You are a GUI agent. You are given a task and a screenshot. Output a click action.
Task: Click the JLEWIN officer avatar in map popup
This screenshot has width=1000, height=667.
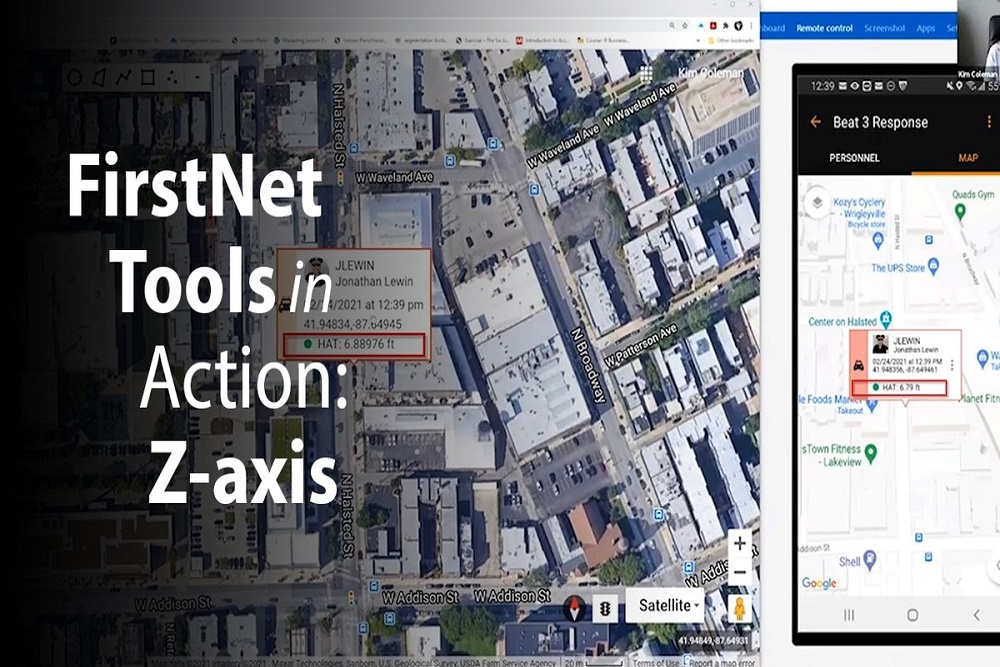coord(314,271)
